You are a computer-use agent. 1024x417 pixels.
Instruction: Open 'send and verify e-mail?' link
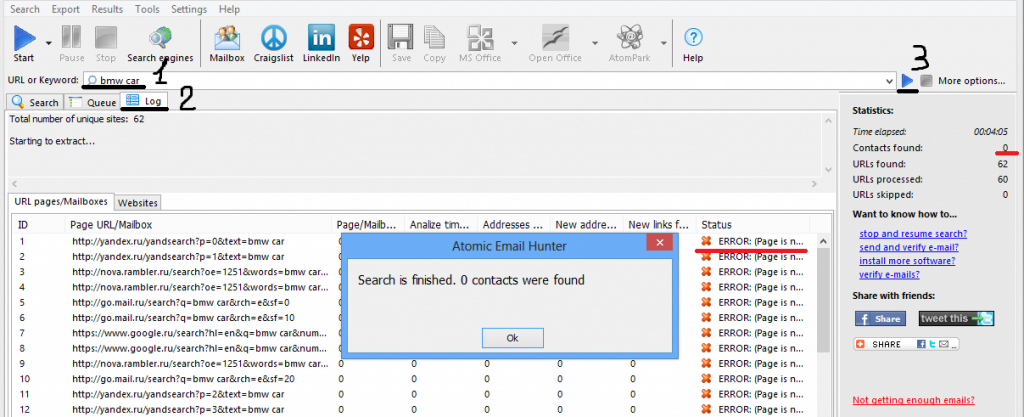(x=908, y=247)
